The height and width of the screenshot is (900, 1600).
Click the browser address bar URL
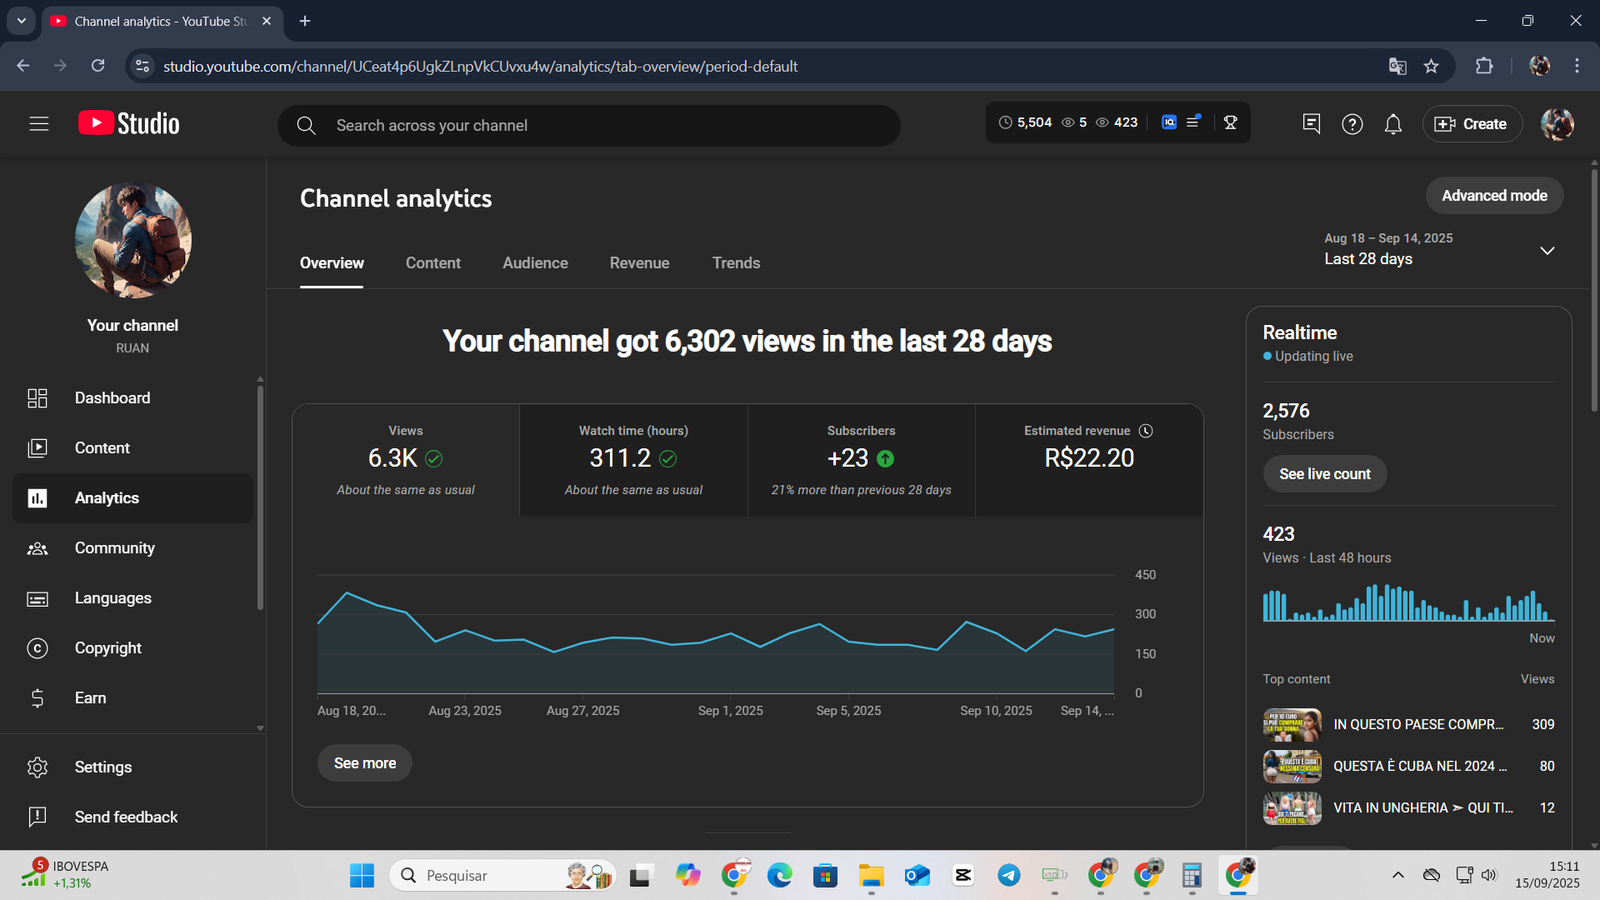point(480,66)
